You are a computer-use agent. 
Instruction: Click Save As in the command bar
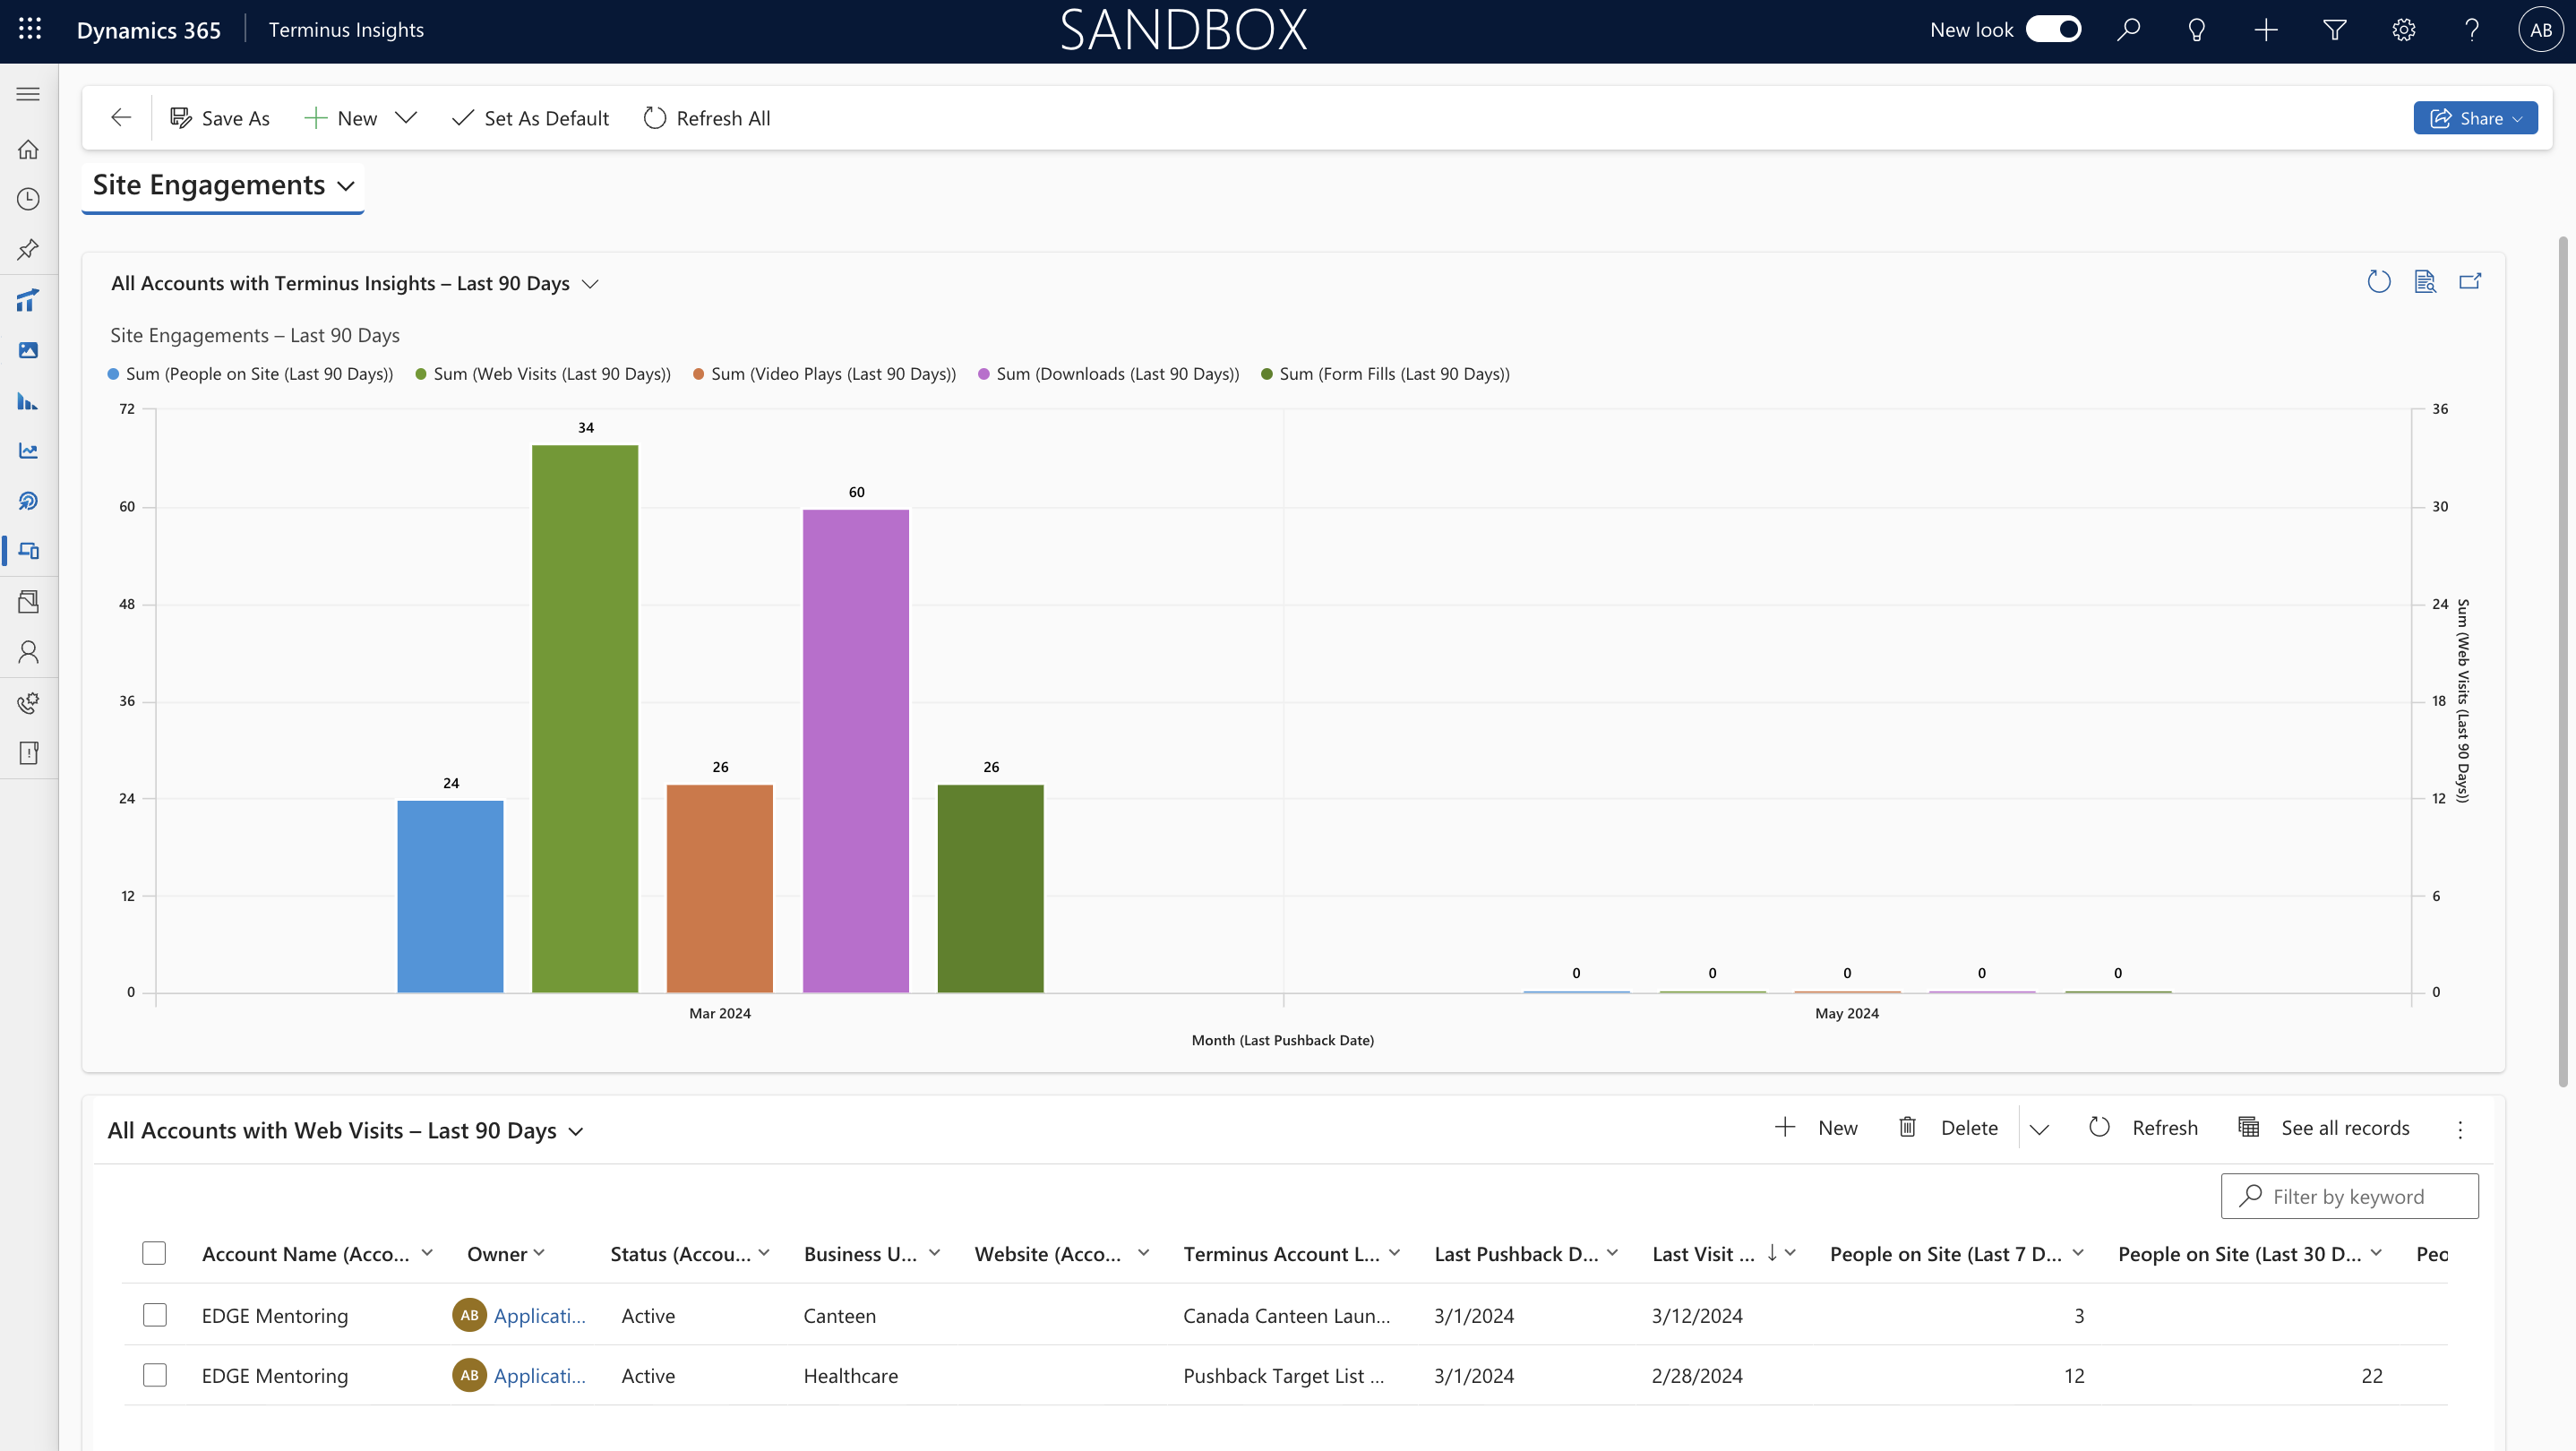pos(220,118)
